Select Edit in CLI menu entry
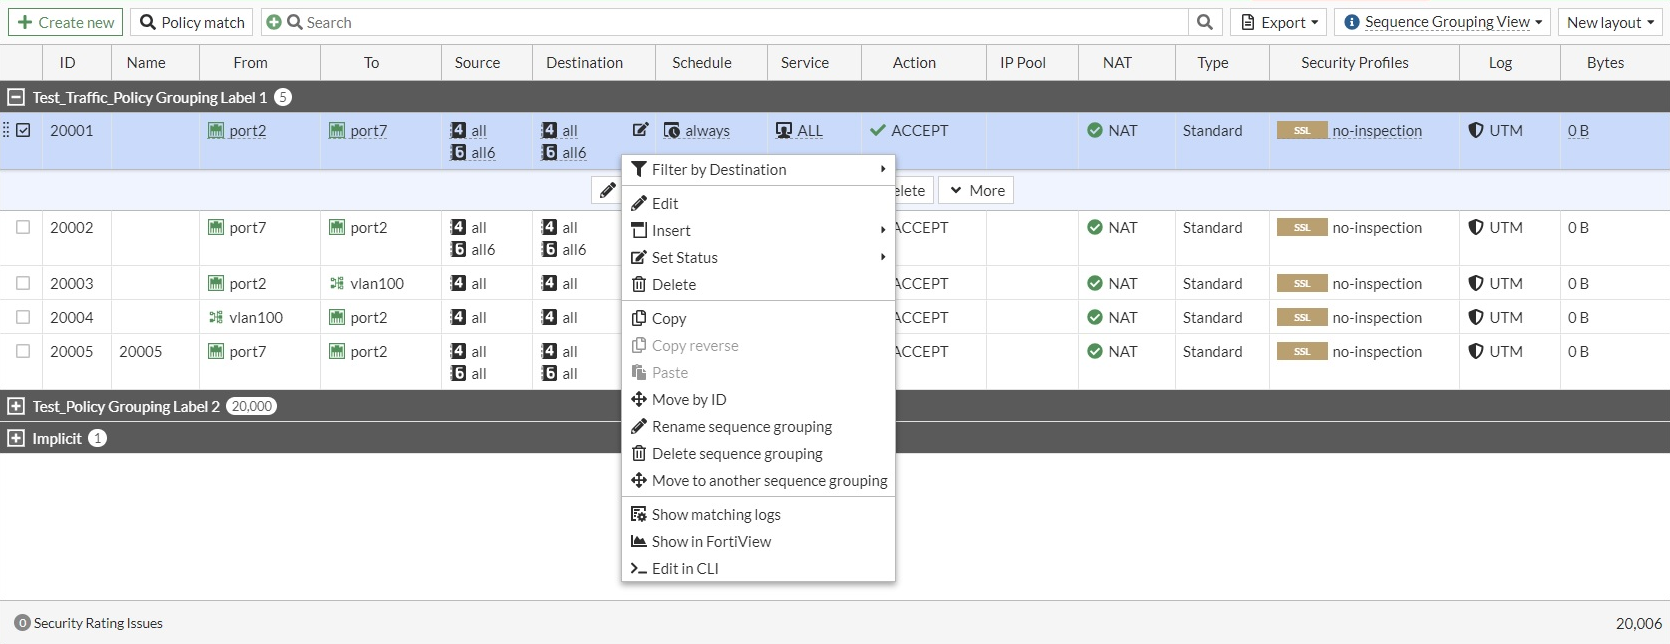Screen dimensions: 1670x644 pos(685,569)
